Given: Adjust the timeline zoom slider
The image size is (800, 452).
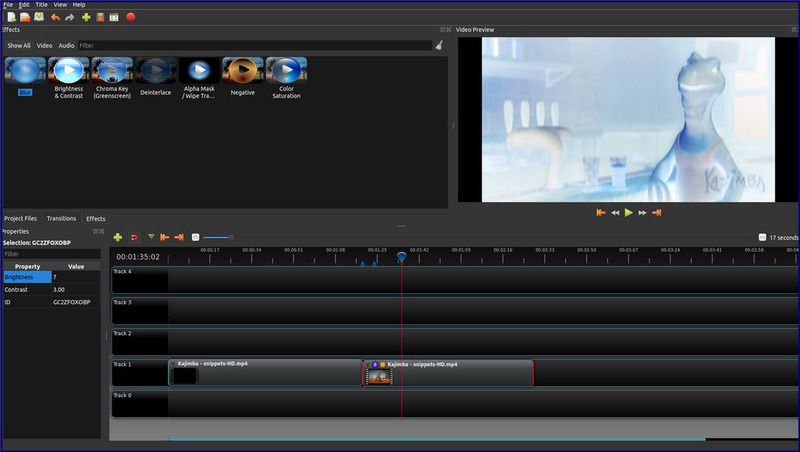Looking at the screenshot, I should point(218,237).
